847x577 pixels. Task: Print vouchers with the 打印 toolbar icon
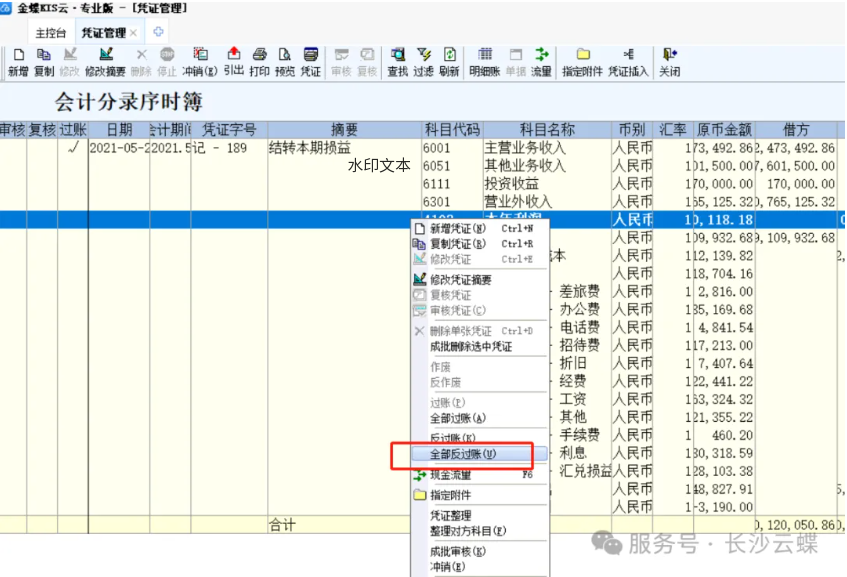click(x=259, y=61)
